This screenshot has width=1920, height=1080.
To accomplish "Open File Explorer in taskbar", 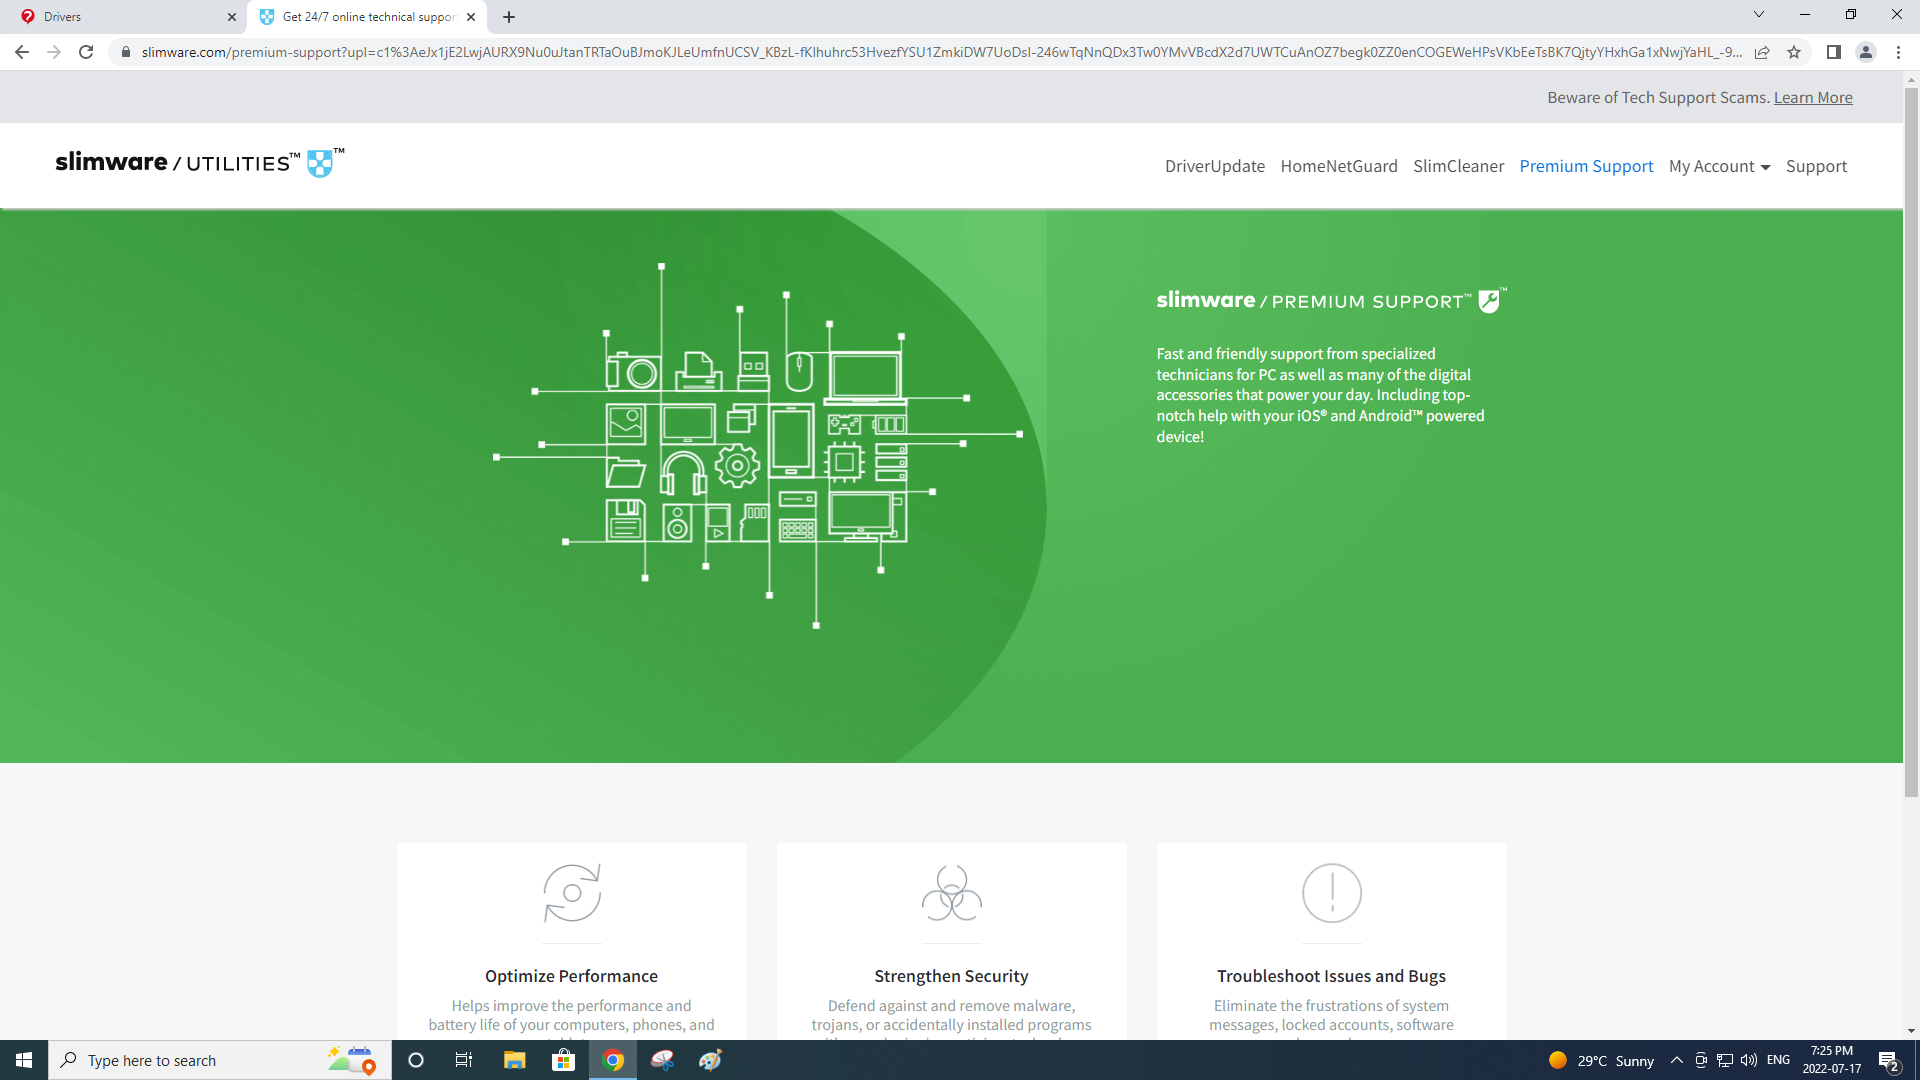I will click(x=514, y=1060).
